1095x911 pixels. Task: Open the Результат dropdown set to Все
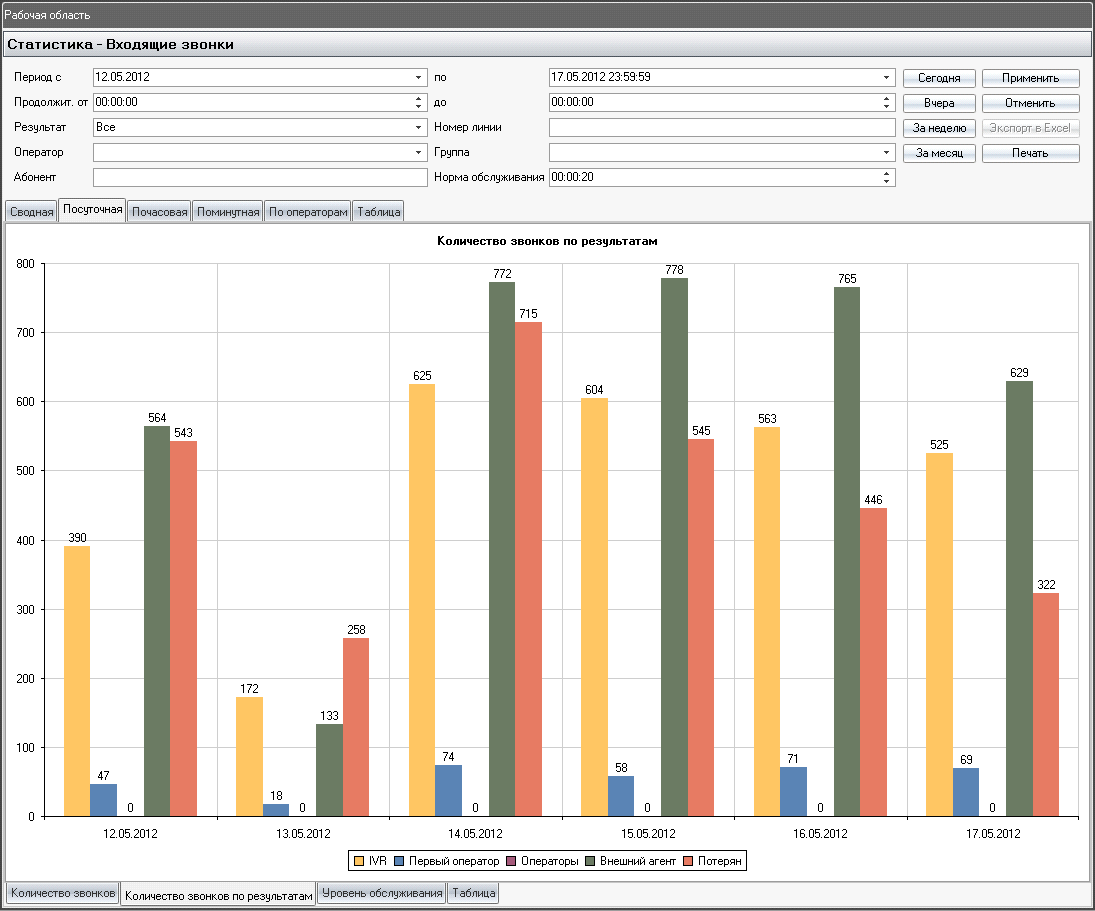(418, 128)
